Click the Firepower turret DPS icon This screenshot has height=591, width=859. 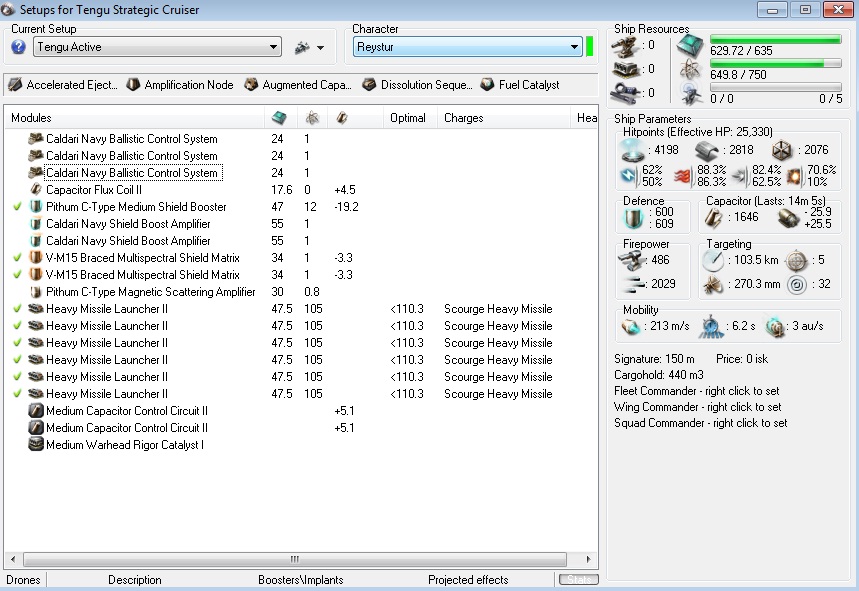[631, 260]
